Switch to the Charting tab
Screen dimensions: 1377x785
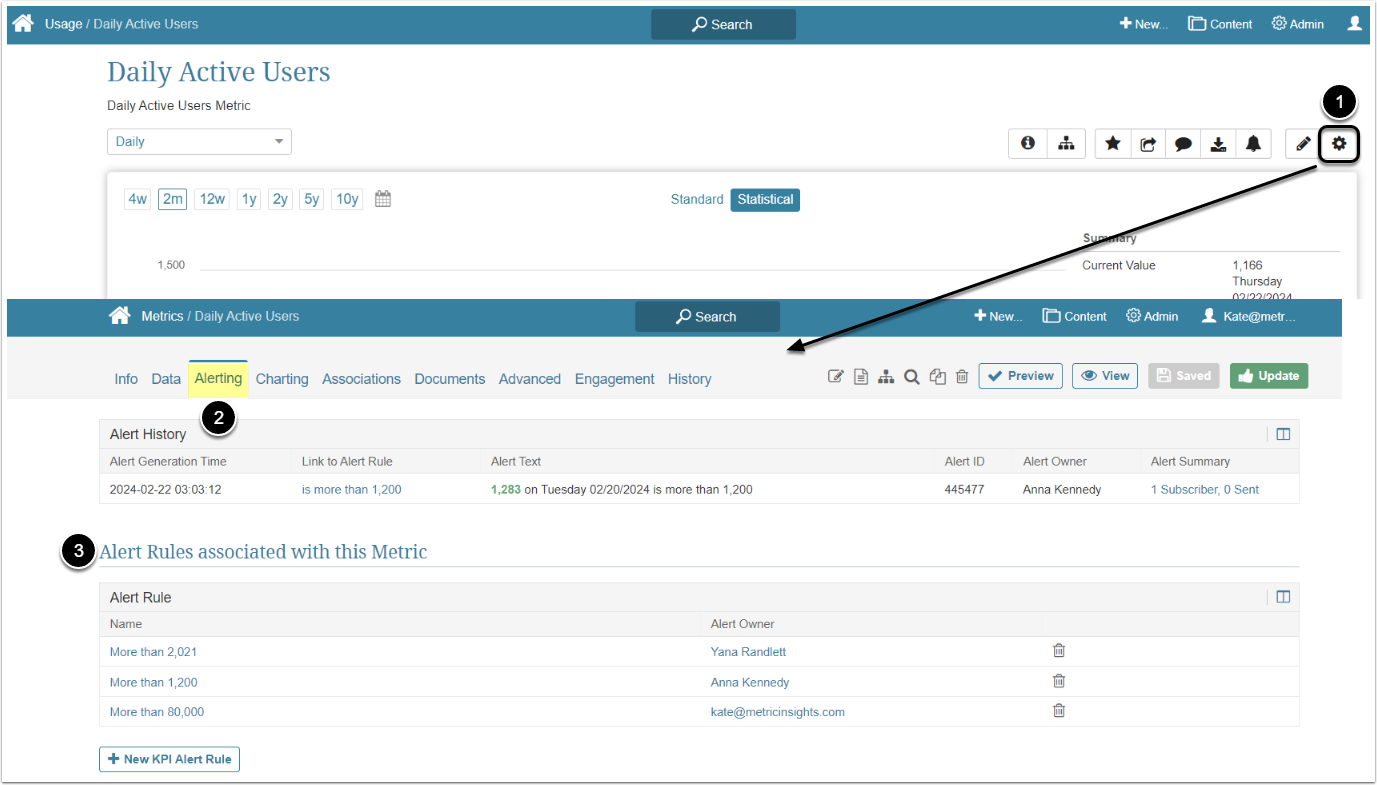click(x=282, y=379)
